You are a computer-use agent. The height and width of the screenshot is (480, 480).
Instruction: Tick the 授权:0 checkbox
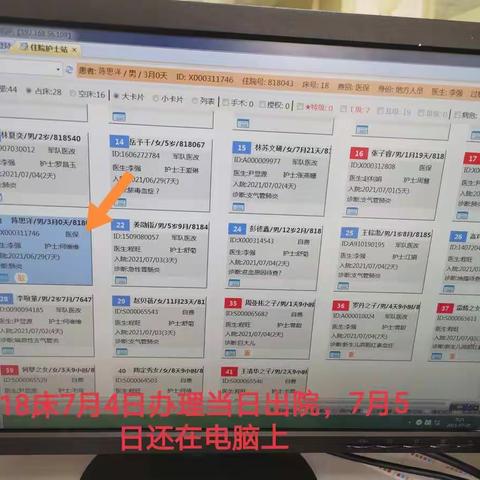click(x=262, y=104)
